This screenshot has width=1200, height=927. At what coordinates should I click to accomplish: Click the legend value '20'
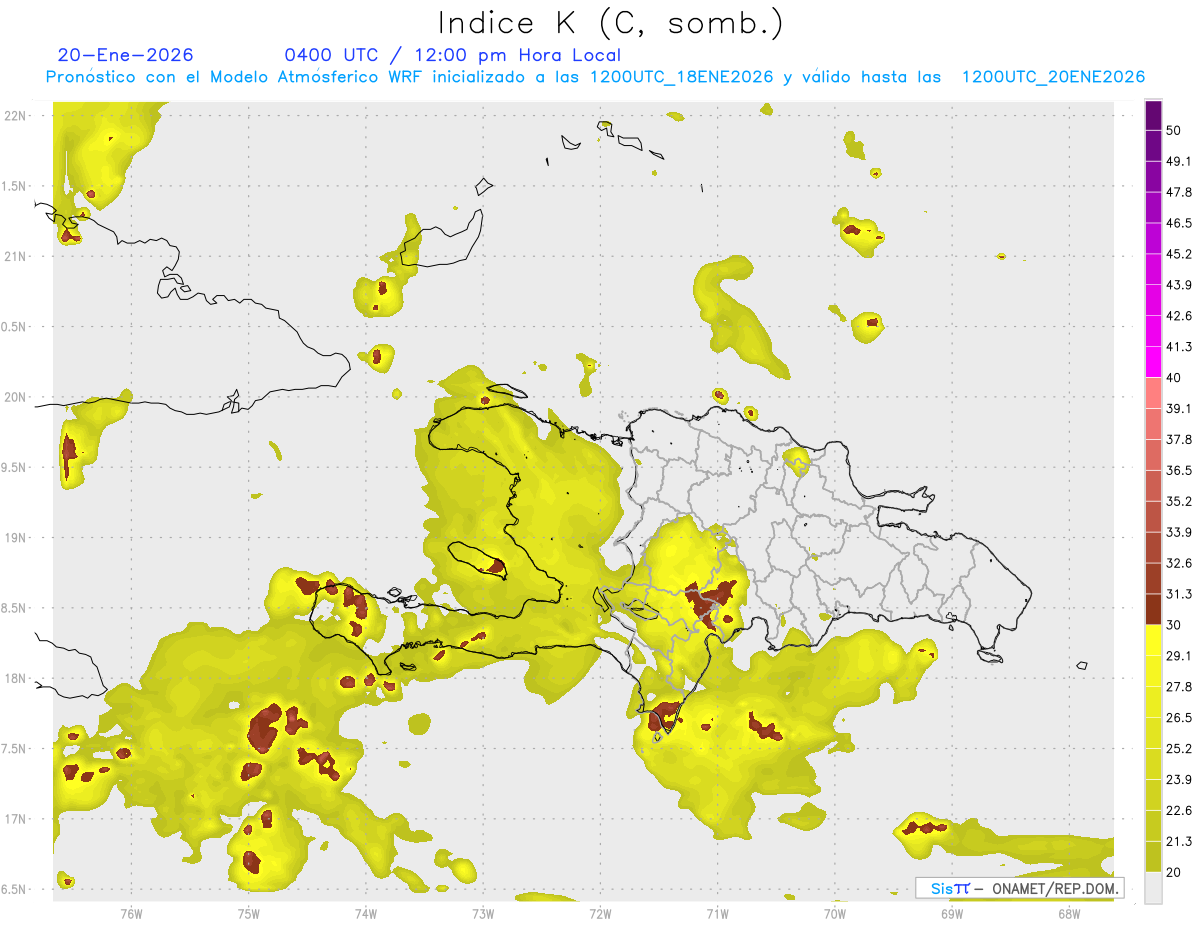pos(1174,872)
